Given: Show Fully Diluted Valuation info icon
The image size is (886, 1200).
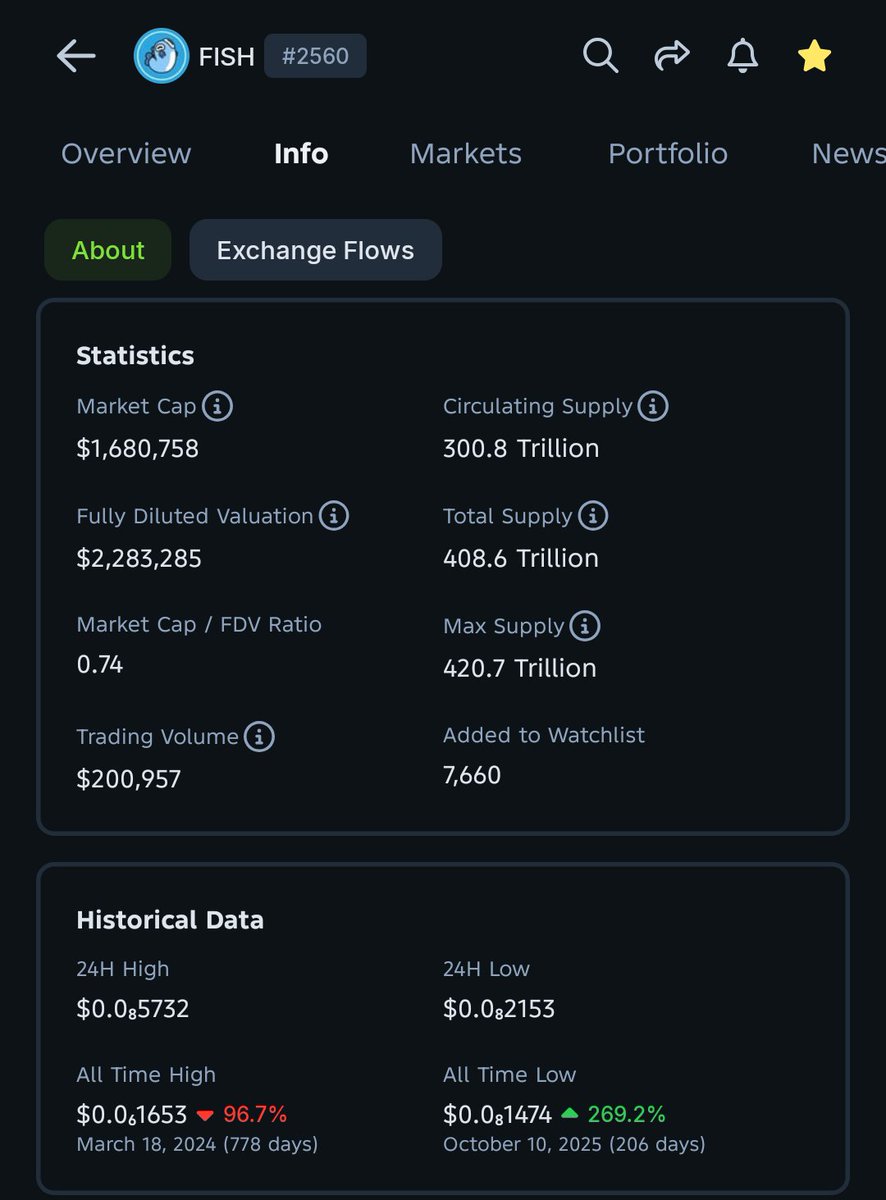Looking at the screenshot, I should coord(334,516).
